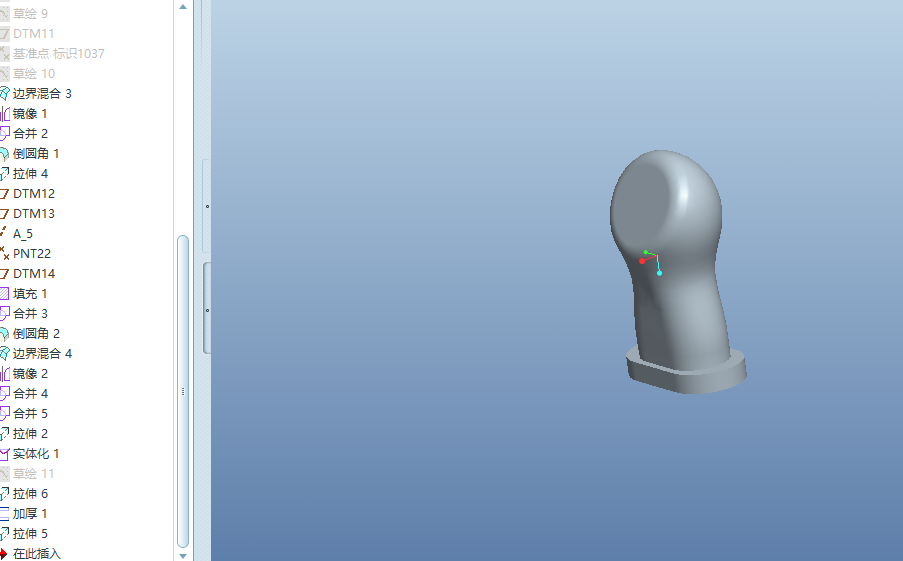Select the A_5 label text

[23, 234]
